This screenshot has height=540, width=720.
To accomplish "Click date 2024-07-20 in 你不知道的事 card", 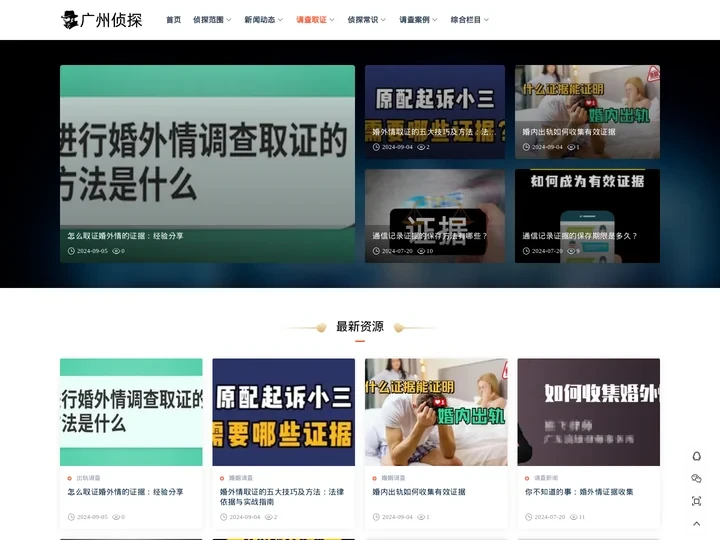I will click(550, 517).
